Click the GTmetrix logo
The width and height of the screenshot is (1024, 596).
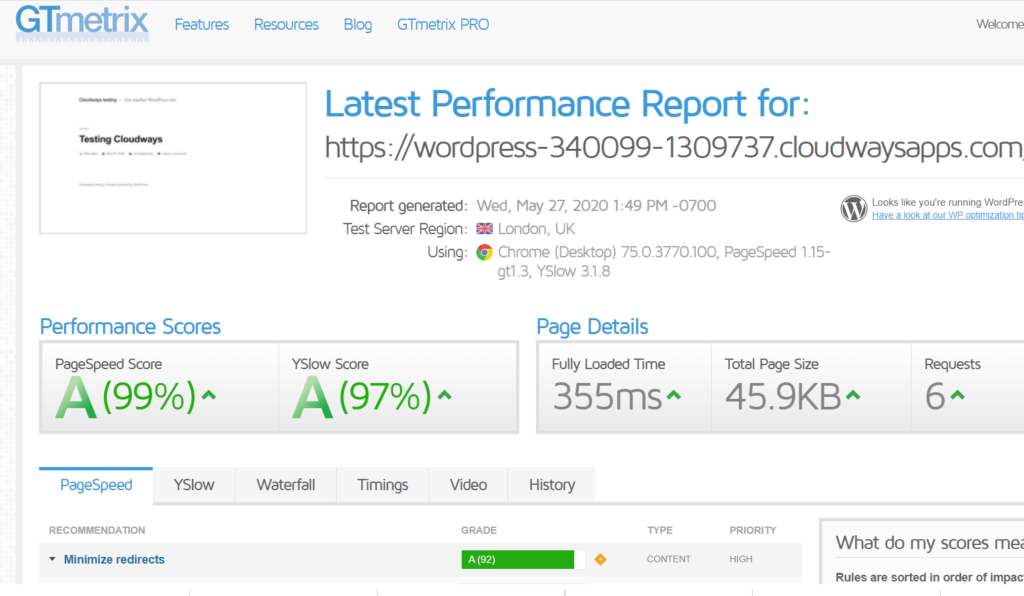click(82, 24)
